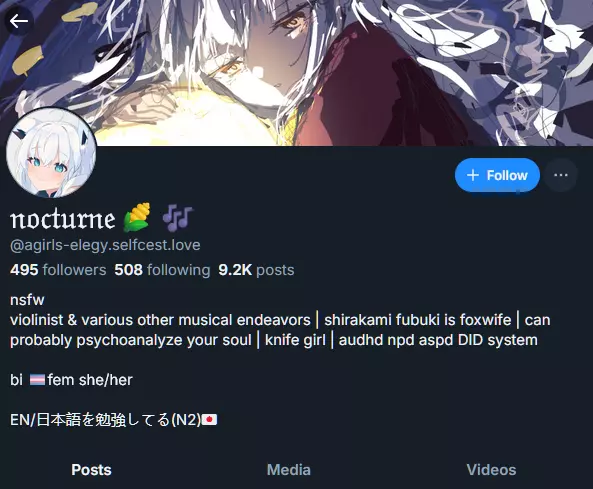Click the nocturne display name
The height and width of the screenshot is (489, 593).
click(x=62, y=219)
